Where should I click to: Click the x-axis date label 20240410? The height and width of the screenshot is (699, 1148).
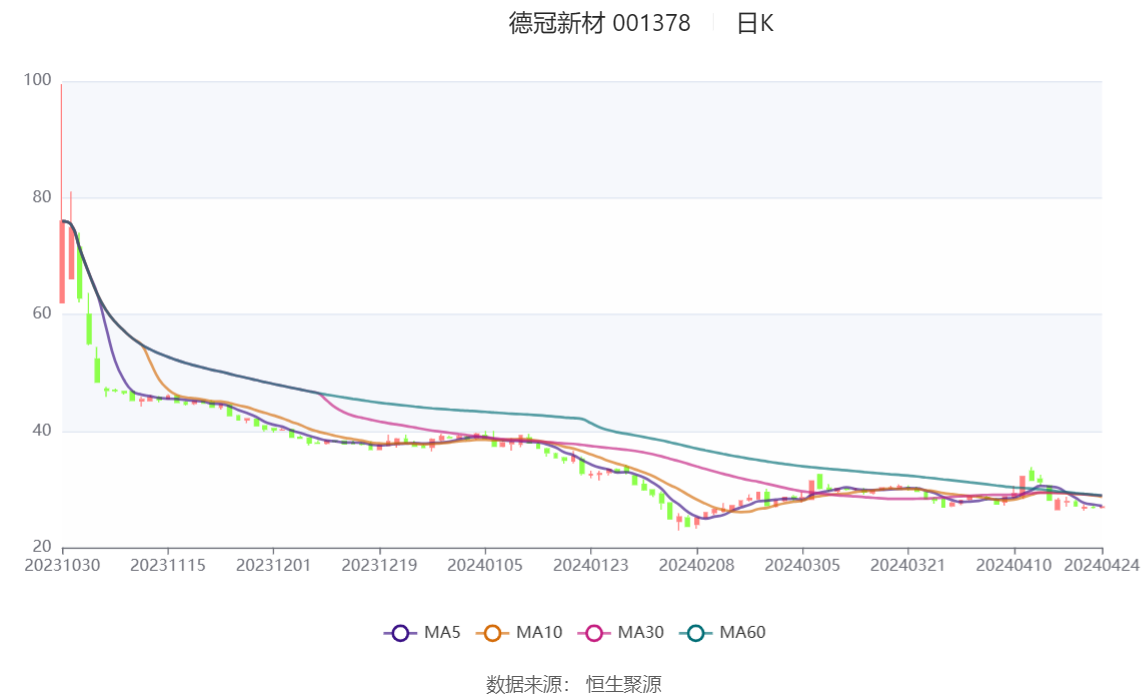tap(1014, 566)
